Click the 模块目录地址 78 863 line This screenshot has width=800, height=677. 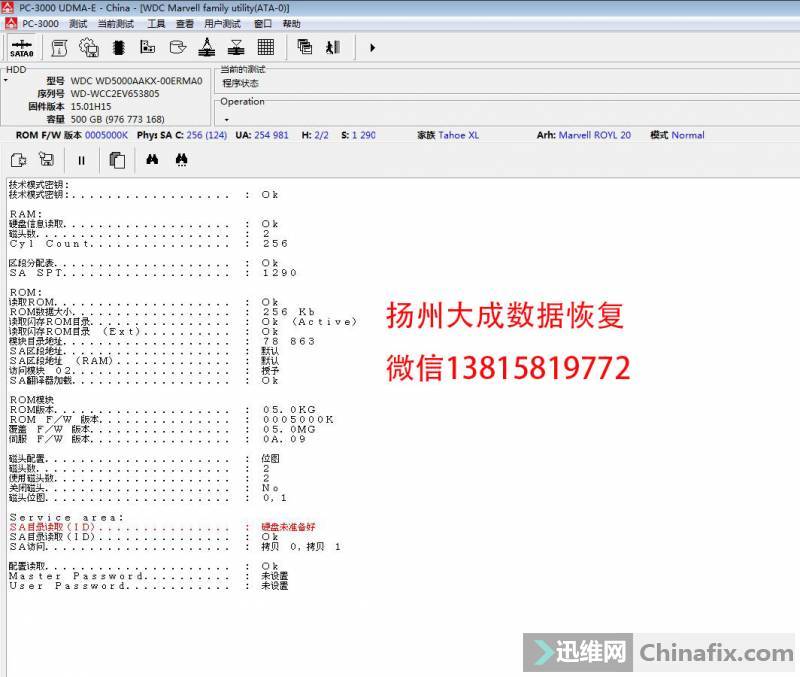(162, 341)
